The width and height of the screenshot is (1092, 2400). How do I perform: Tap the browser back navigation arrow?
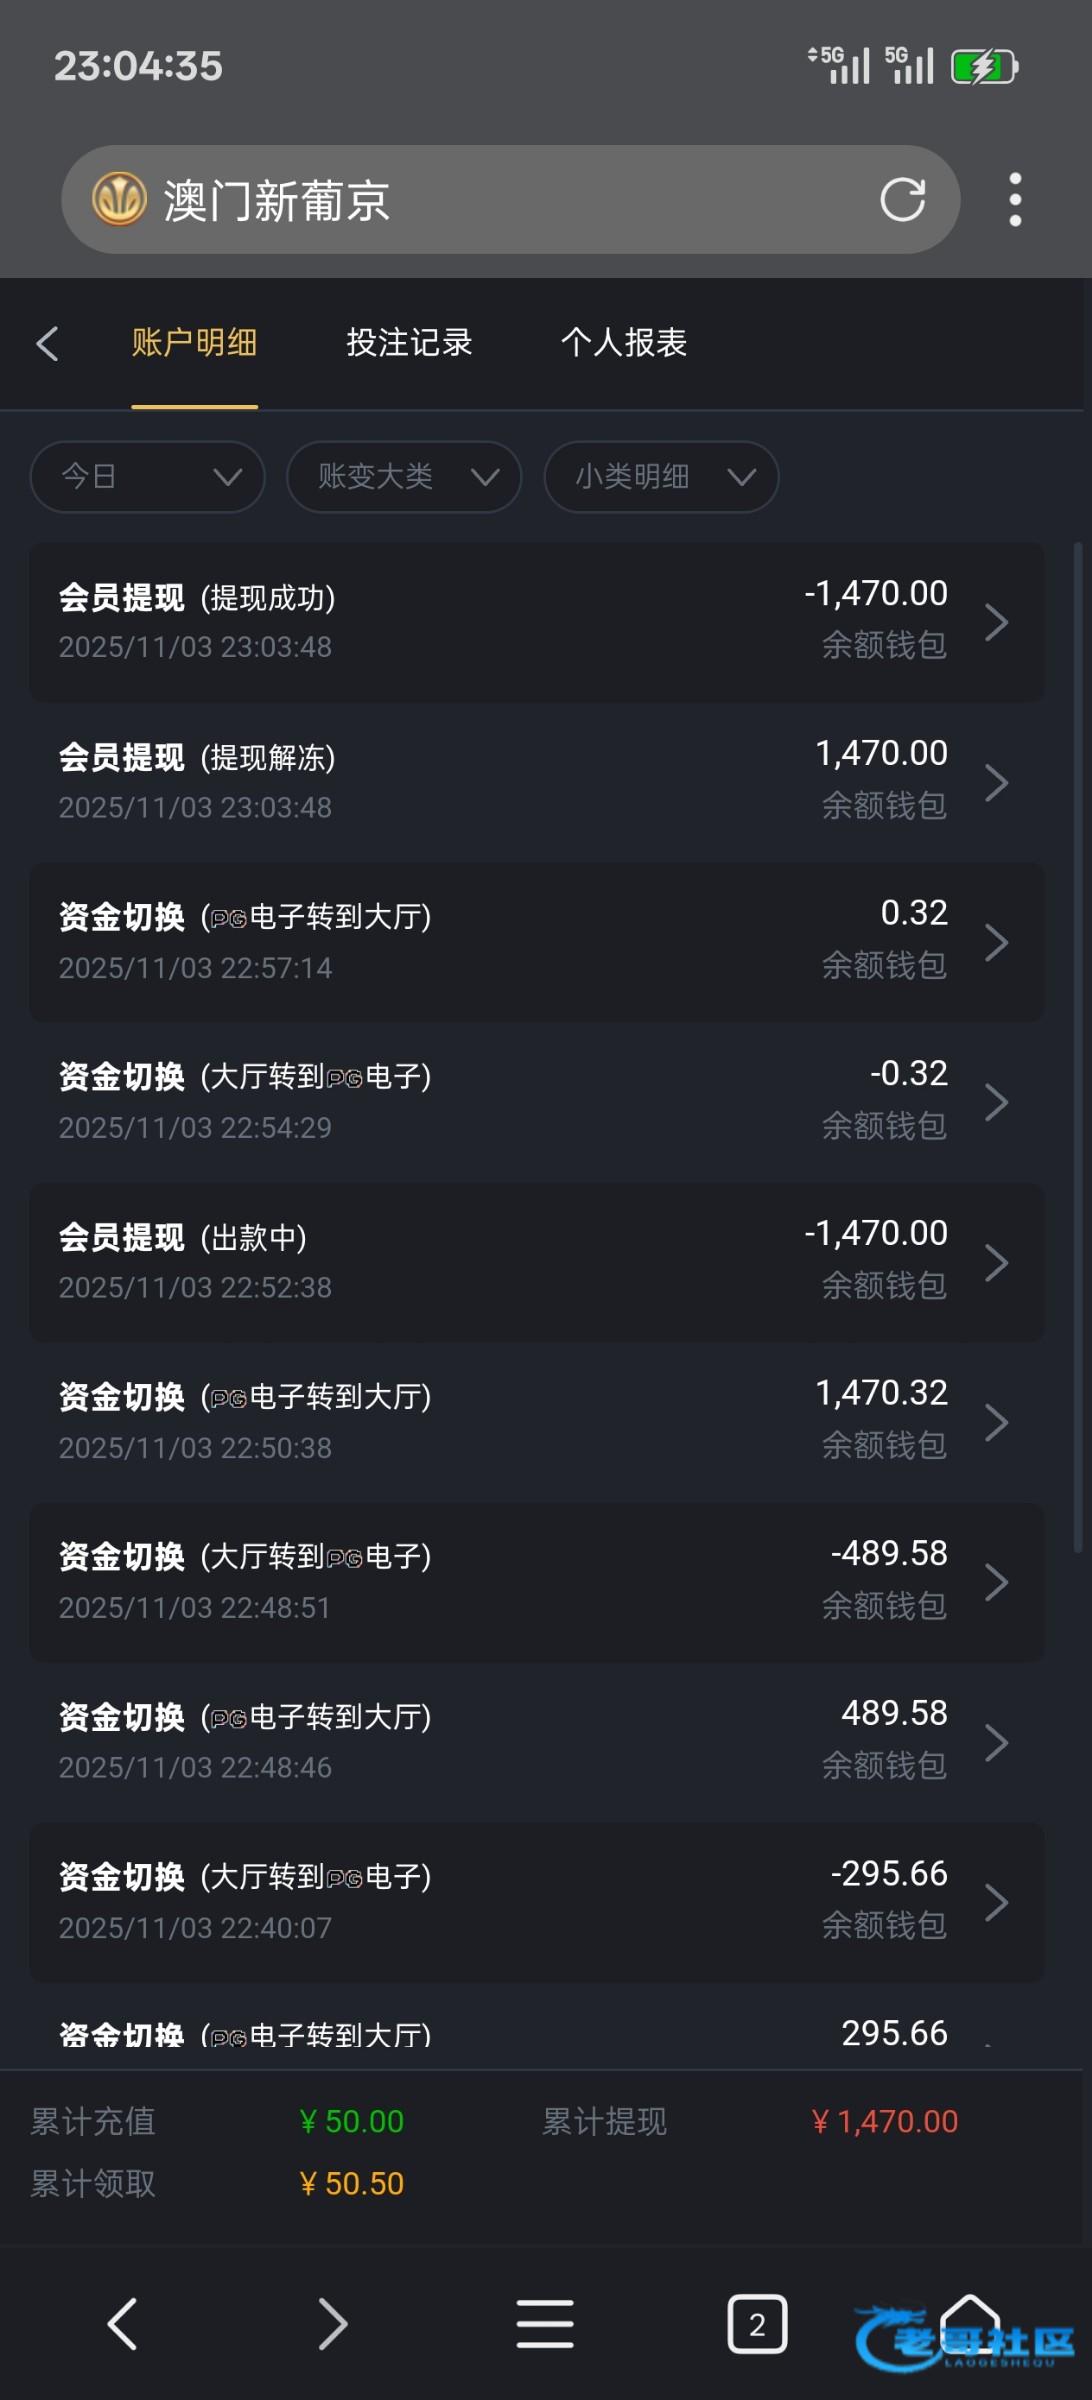[x=122, y=2323]
